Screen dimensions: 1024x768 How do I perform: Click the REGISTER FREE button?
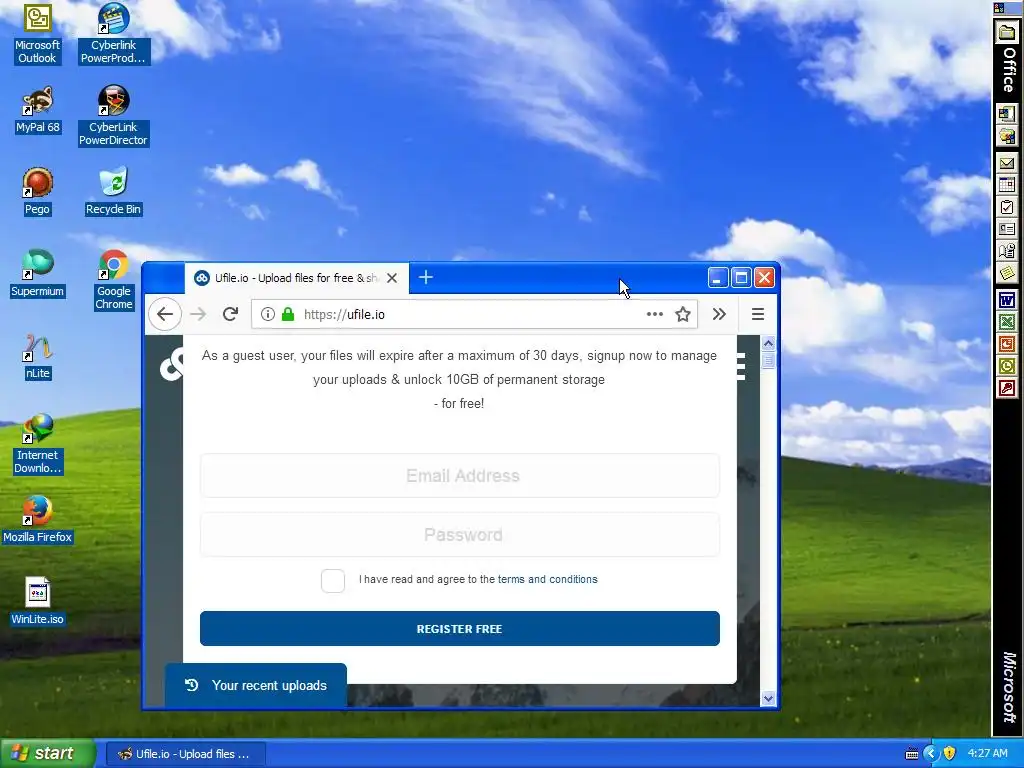tap(460, 629)
